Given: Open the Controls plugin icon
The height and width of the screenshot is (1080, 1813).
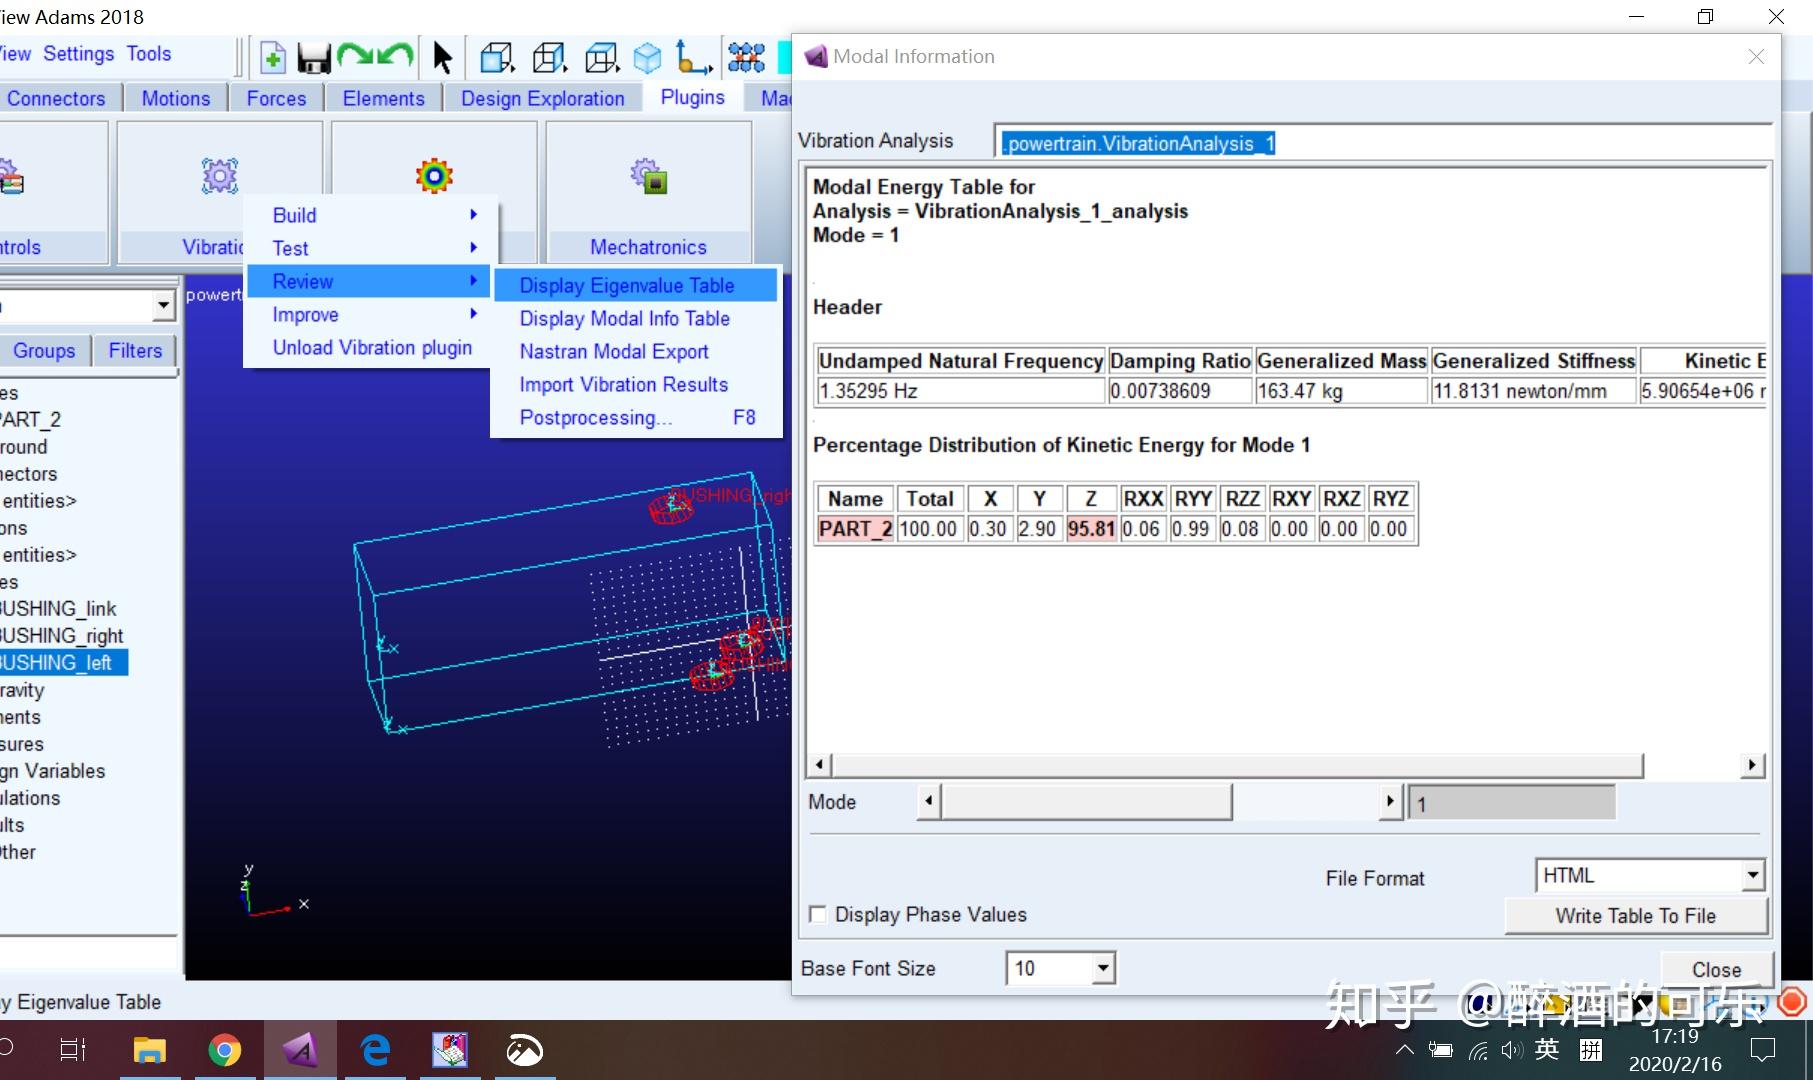Looking at the screenshot, I should pos(10,178).
